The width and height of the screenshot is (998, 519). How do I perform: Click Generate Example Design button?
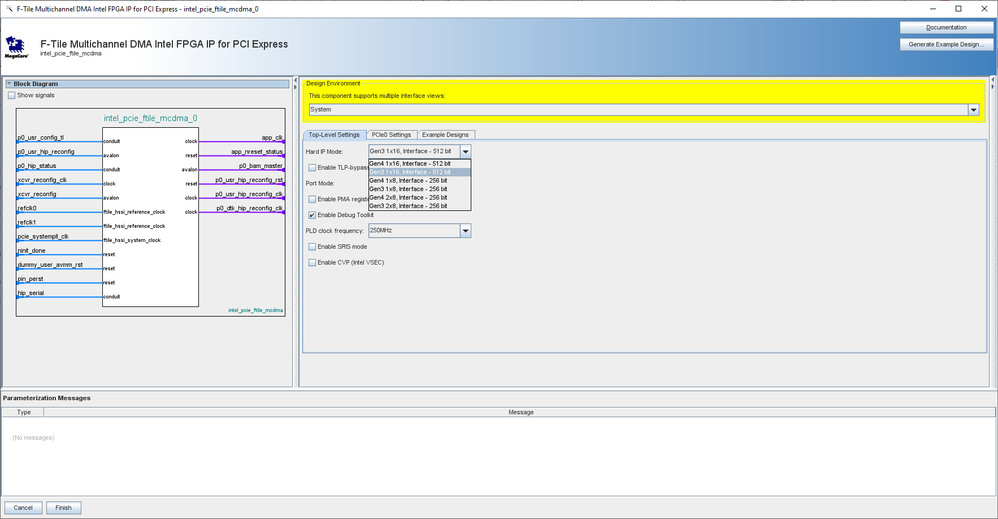[x=946, y=44]
